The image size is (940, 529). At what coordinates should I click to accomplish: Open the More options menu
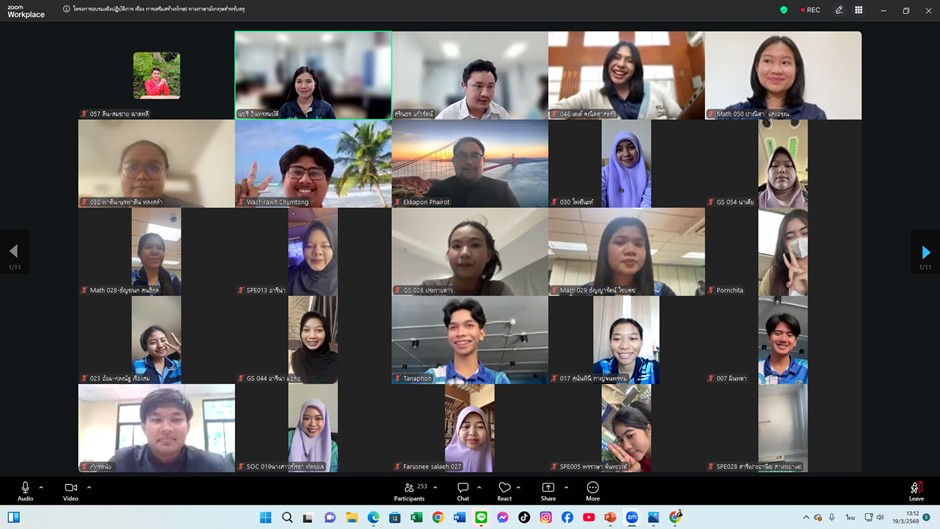click(x=593, y=489)
